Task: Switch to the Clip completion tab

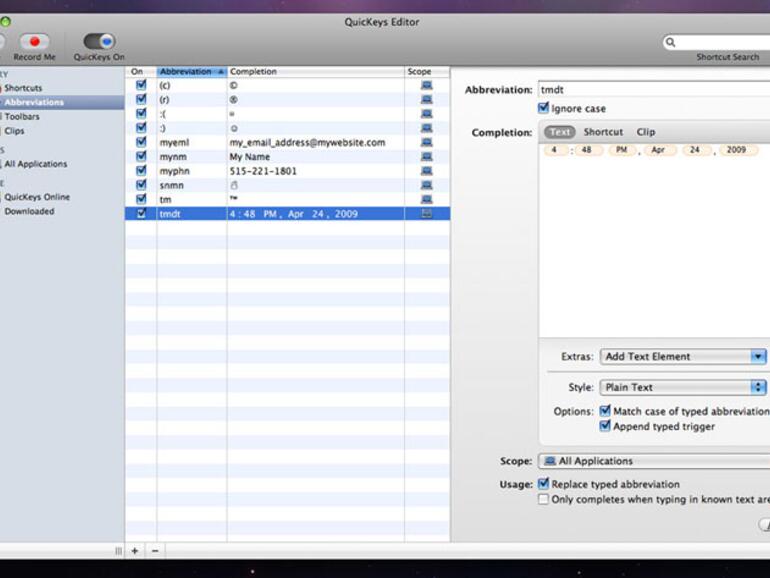Action: click(x=646, y=132)
